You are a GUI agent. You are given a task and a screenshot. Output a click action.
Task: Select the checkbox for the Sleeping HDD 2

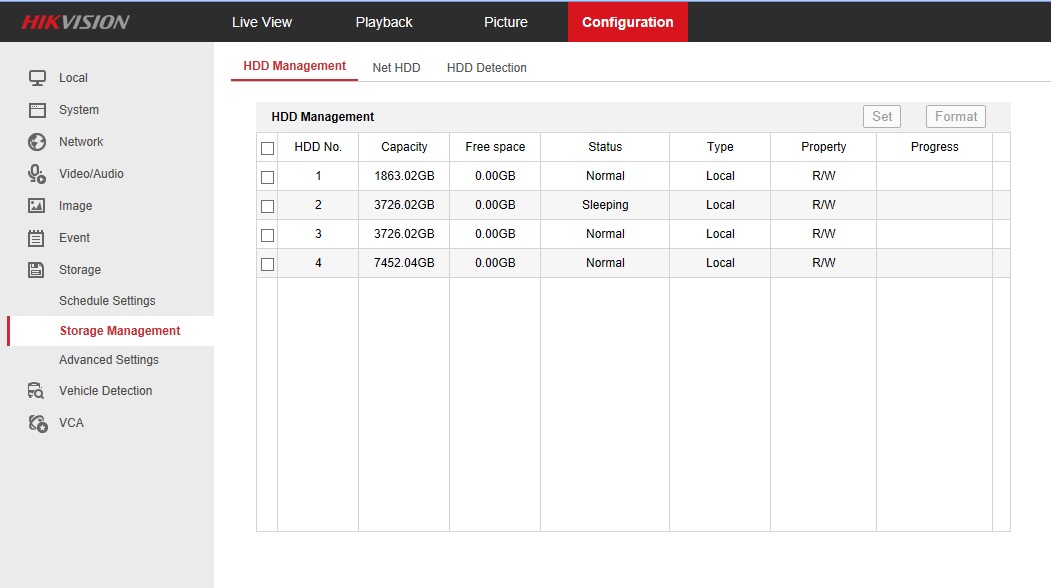tap(267, 206)
